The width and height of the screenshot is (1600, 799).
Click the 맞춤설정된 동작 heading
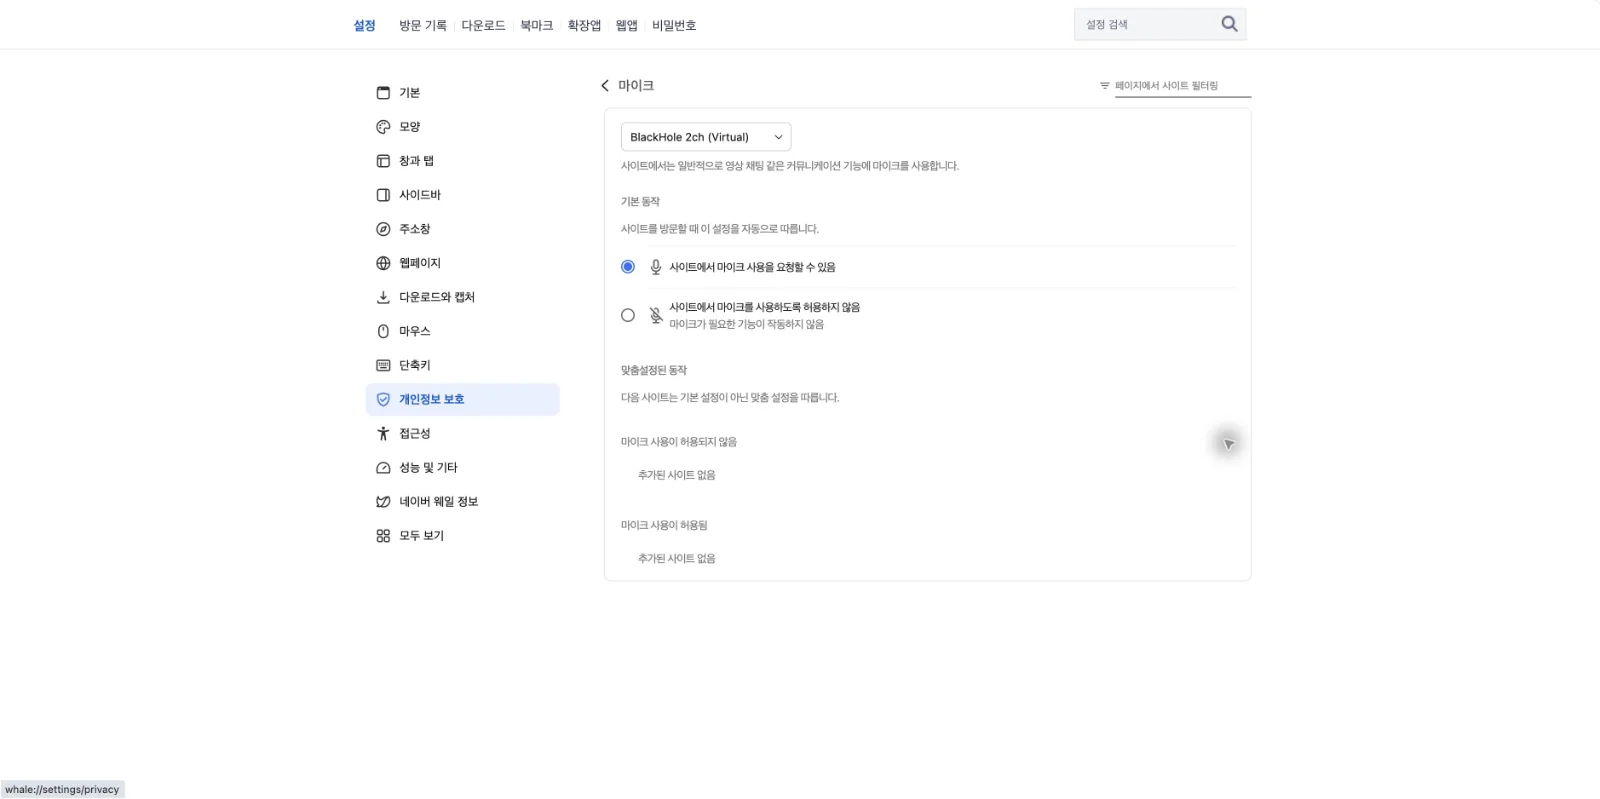click(x=654, y=370)
